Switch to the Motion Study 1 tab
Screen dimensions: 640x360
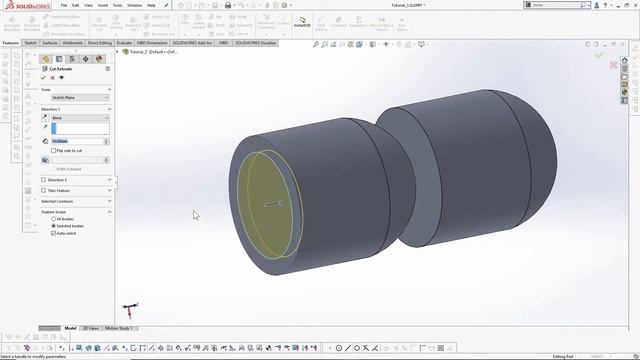(119, 328)
